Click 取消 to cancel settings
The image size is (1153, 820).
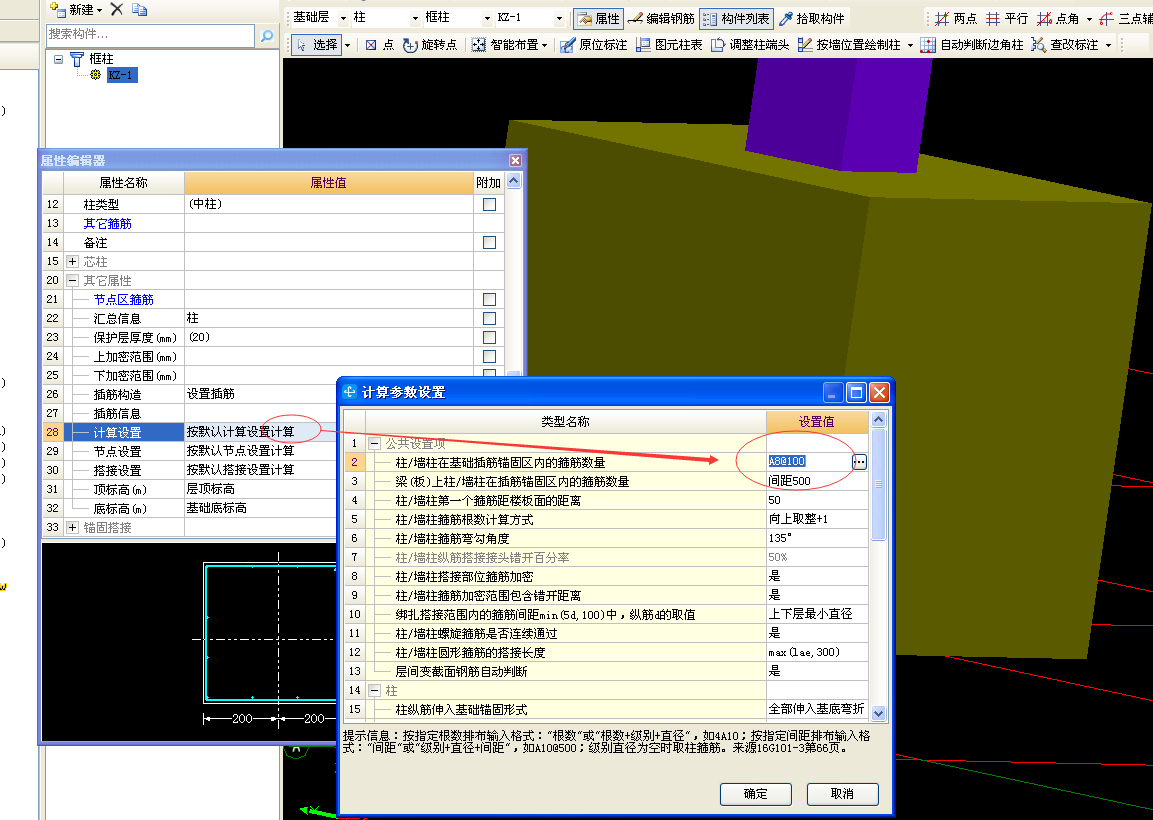click(843, 794)
